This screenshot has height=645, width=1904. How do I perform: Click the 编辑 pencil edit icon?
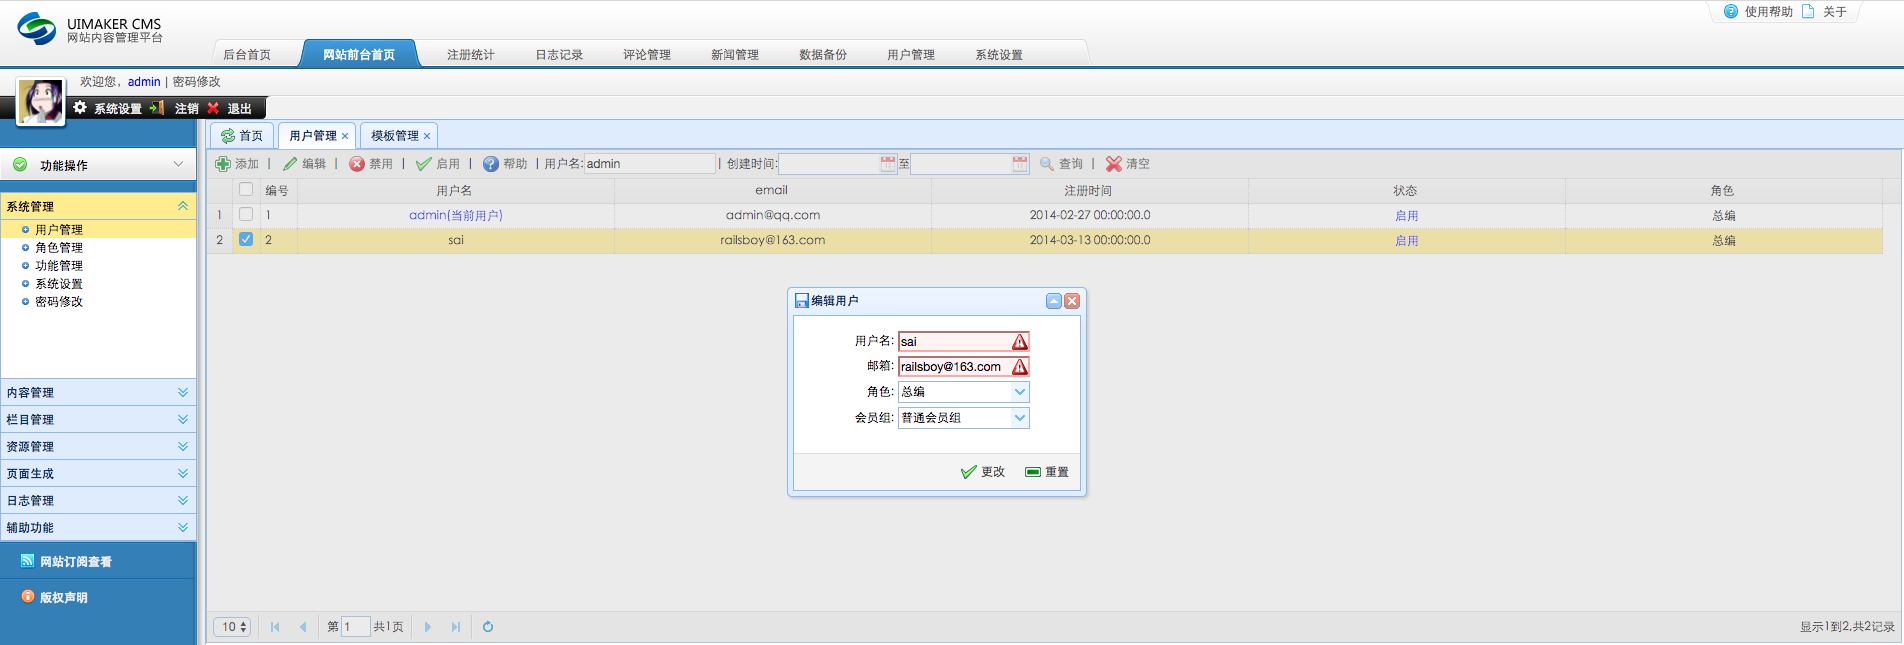coord(290,164)
